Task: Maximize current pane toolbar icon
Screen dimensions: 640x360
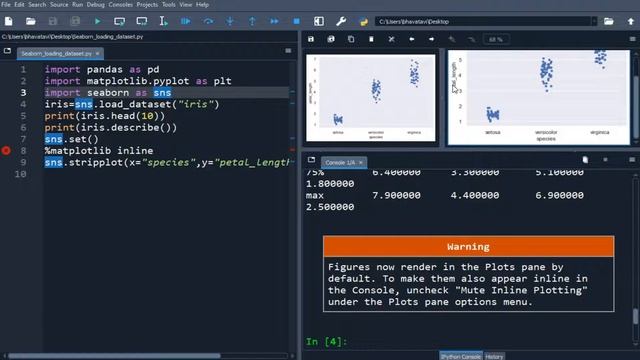Action: click(319, 21)
